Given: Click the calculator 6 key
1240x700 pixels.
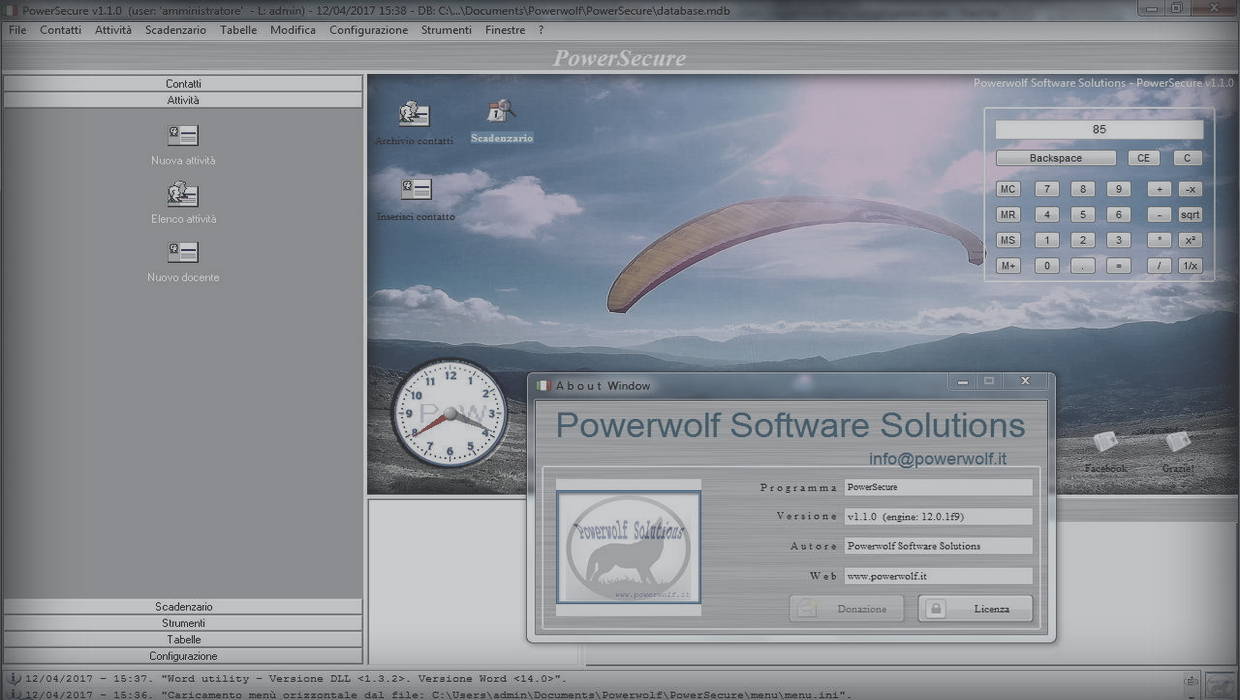Looking at the screenshot, I should coord(1119,215).
